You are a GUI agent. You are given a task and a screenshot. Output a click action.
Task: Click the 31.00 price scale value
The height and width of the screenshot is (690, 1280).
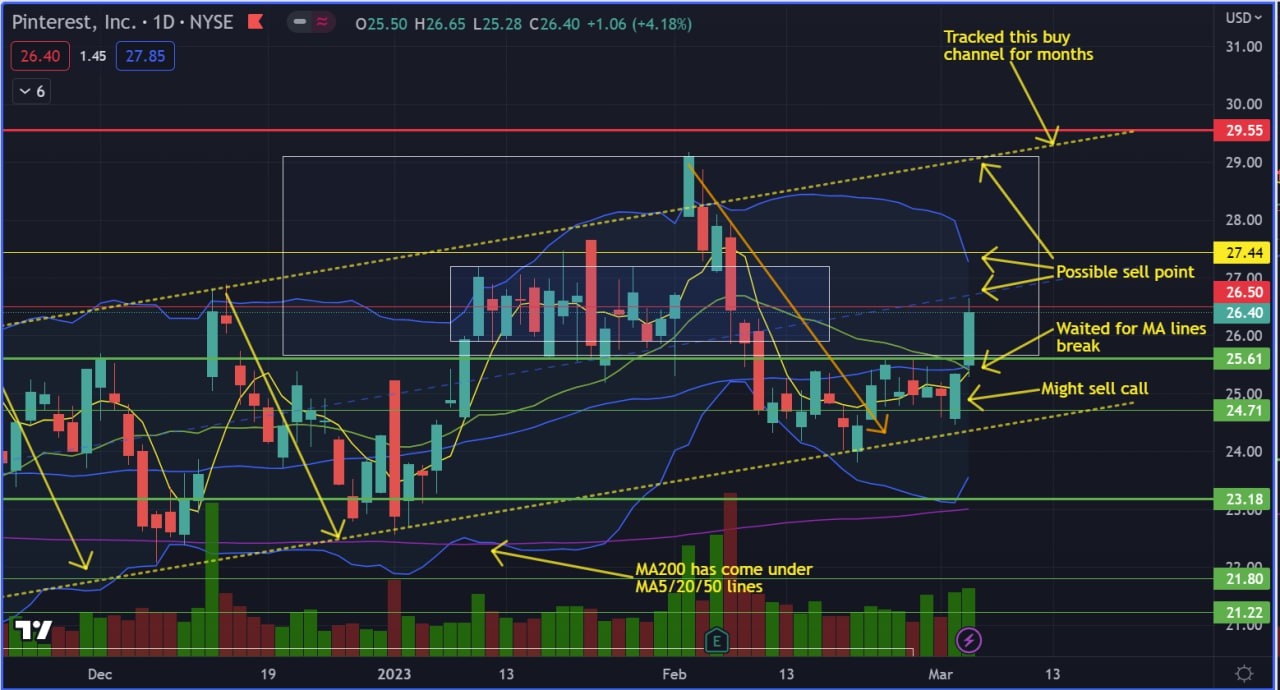(x=1243, y=46)
